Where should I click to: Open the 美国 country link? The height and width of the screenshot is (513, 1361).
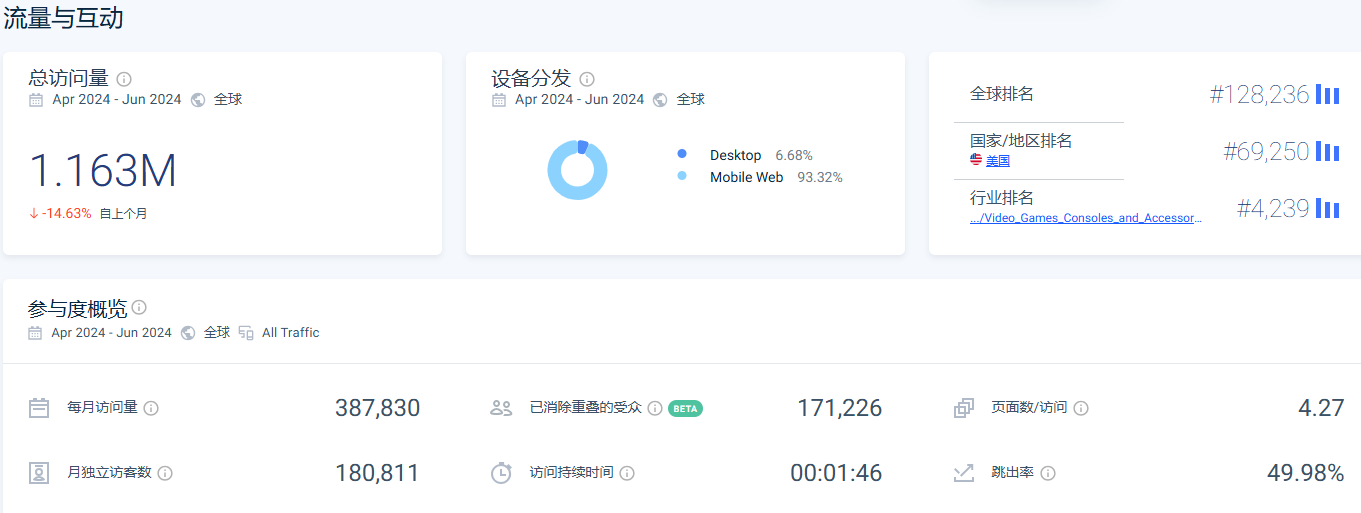(997, 160)
